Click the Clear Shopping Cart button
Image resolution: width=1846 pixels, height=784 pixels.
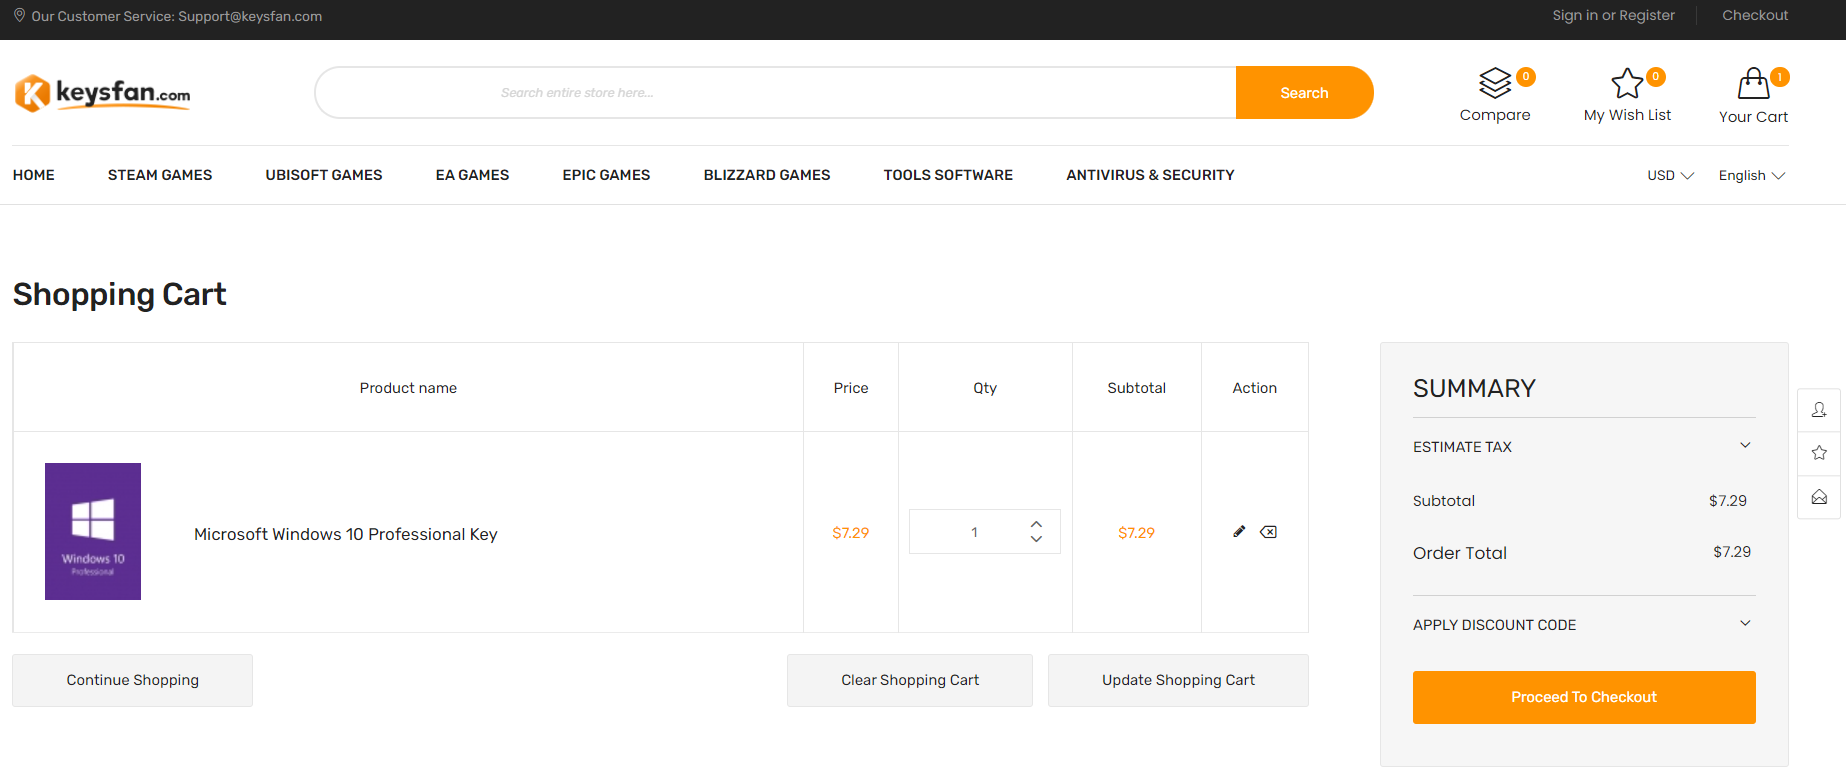tap(909, 680)
